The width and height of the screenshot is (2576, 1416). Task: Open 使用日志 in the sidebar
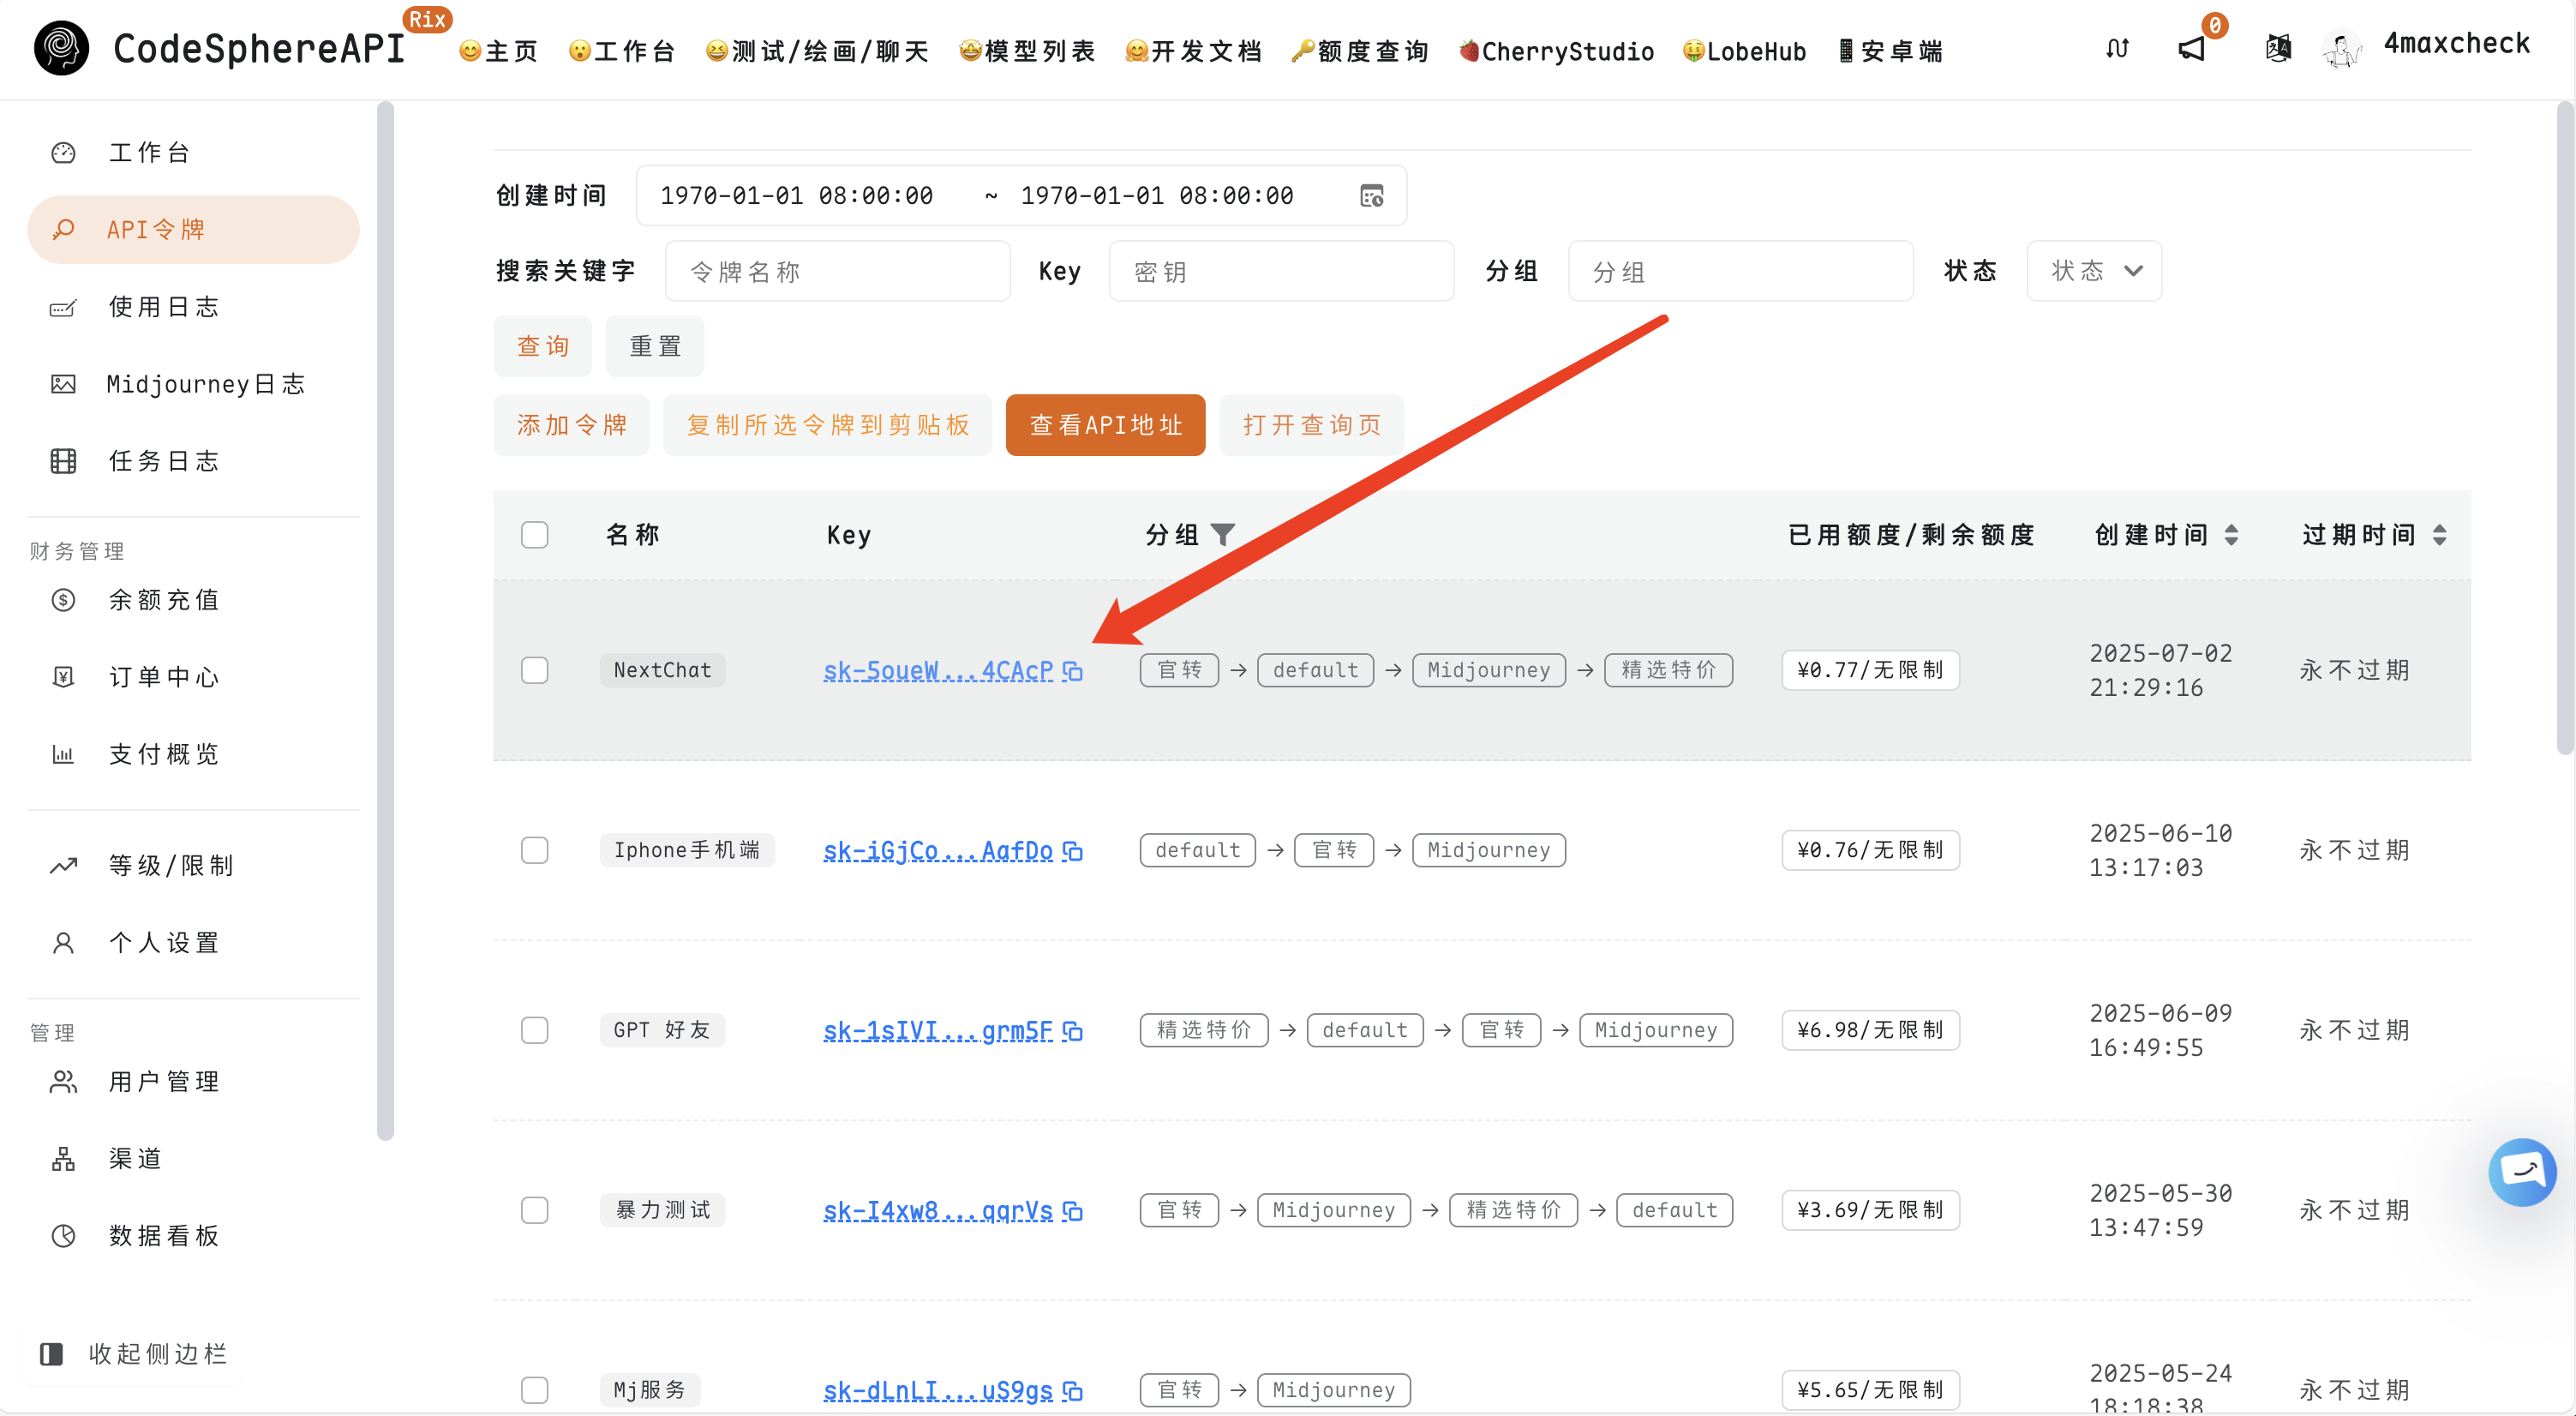tap(164, 307)
